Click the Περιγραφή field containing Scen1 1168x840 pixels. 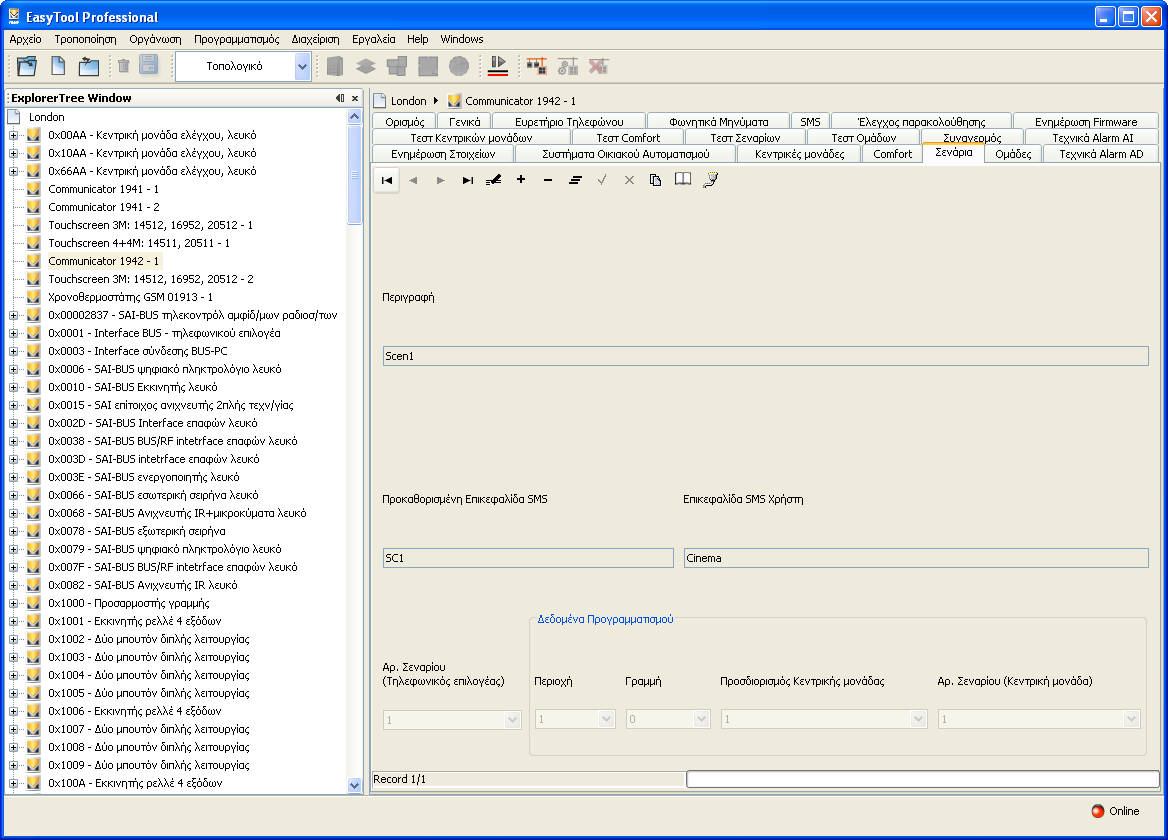click(766, 356)
